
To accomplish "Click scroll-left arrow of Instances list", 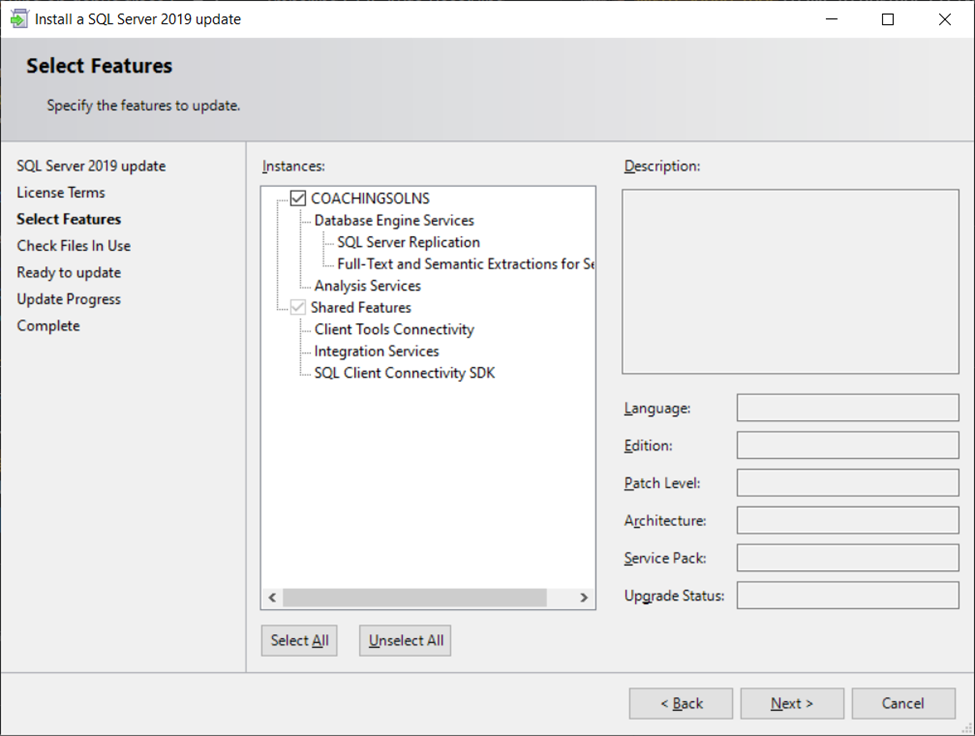I will [x=272, y=597].
